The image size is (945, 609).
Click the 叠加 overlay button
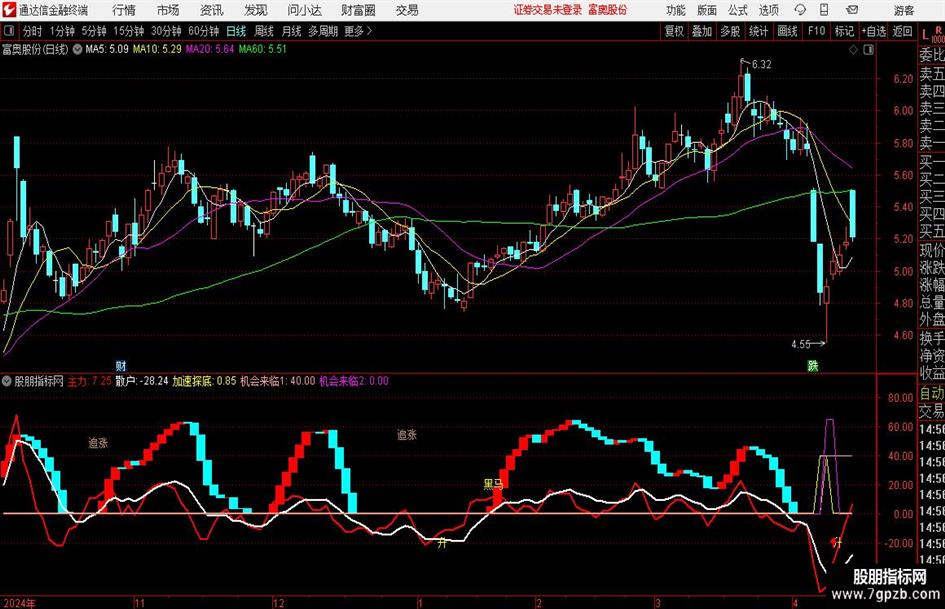coord(702,31)
